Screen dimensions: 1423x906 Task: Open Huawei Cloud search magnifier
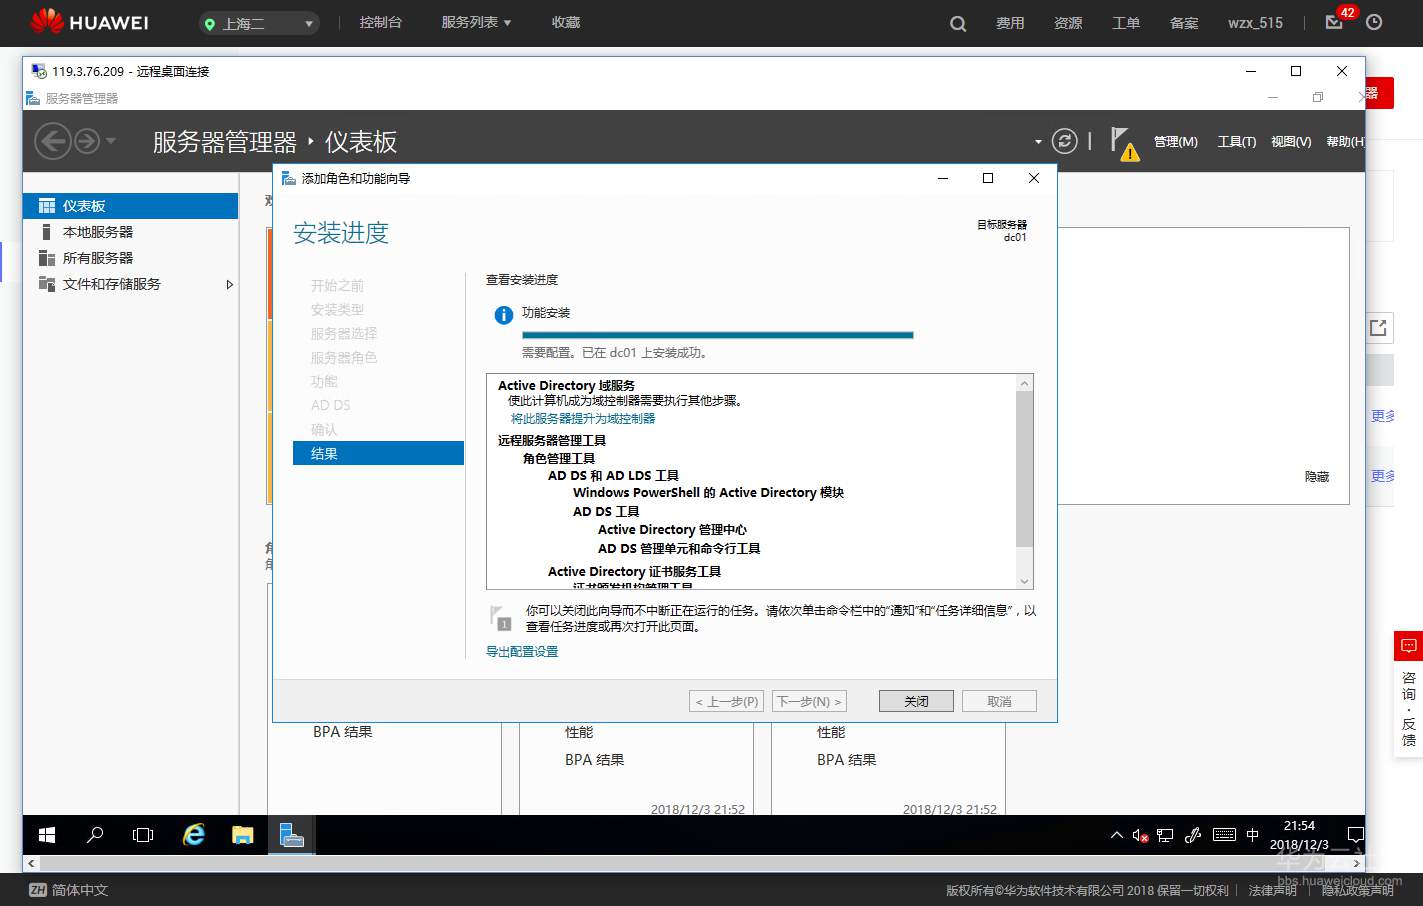(956, 22)
